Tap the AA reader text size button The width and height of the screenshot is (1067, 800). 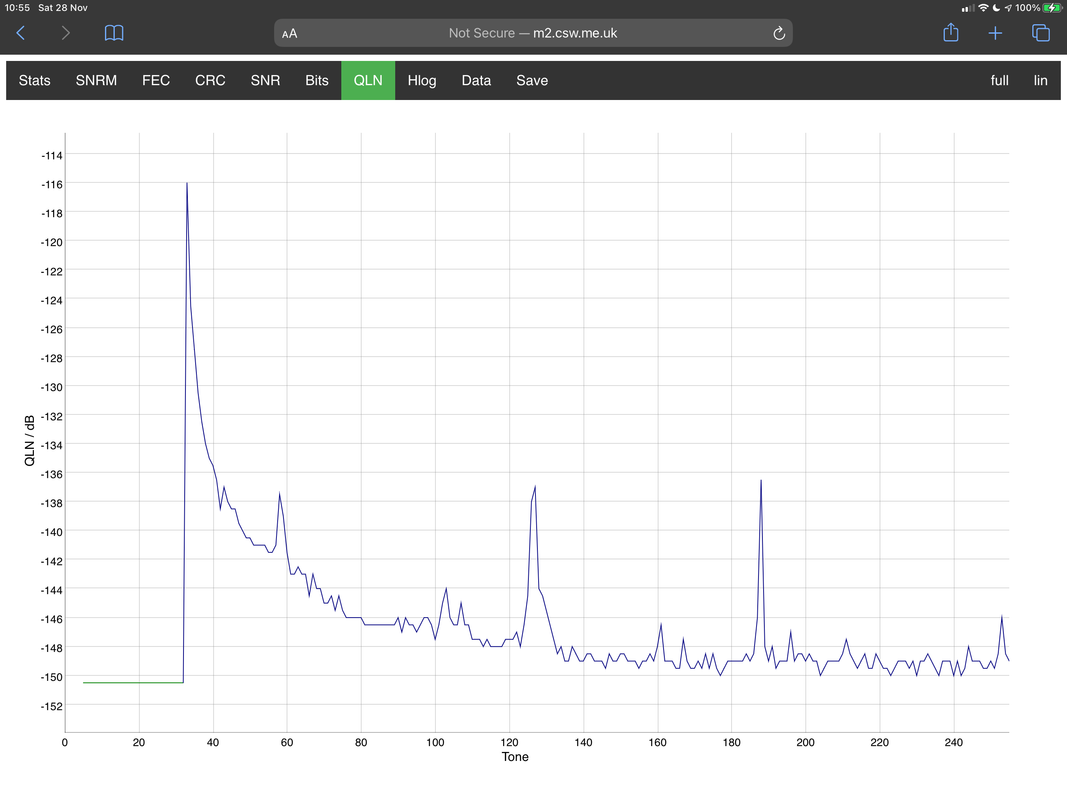click(x=289, y=33)
